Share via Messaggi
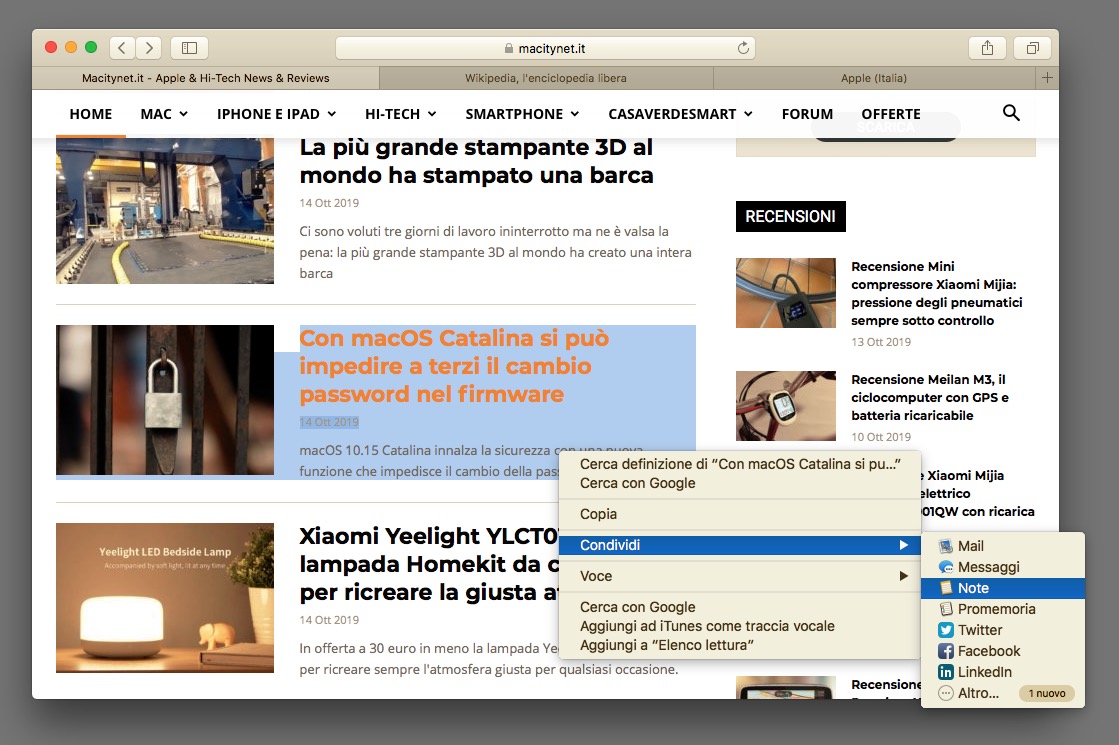Viewport: 1119px width, 745px height. 1003,567
